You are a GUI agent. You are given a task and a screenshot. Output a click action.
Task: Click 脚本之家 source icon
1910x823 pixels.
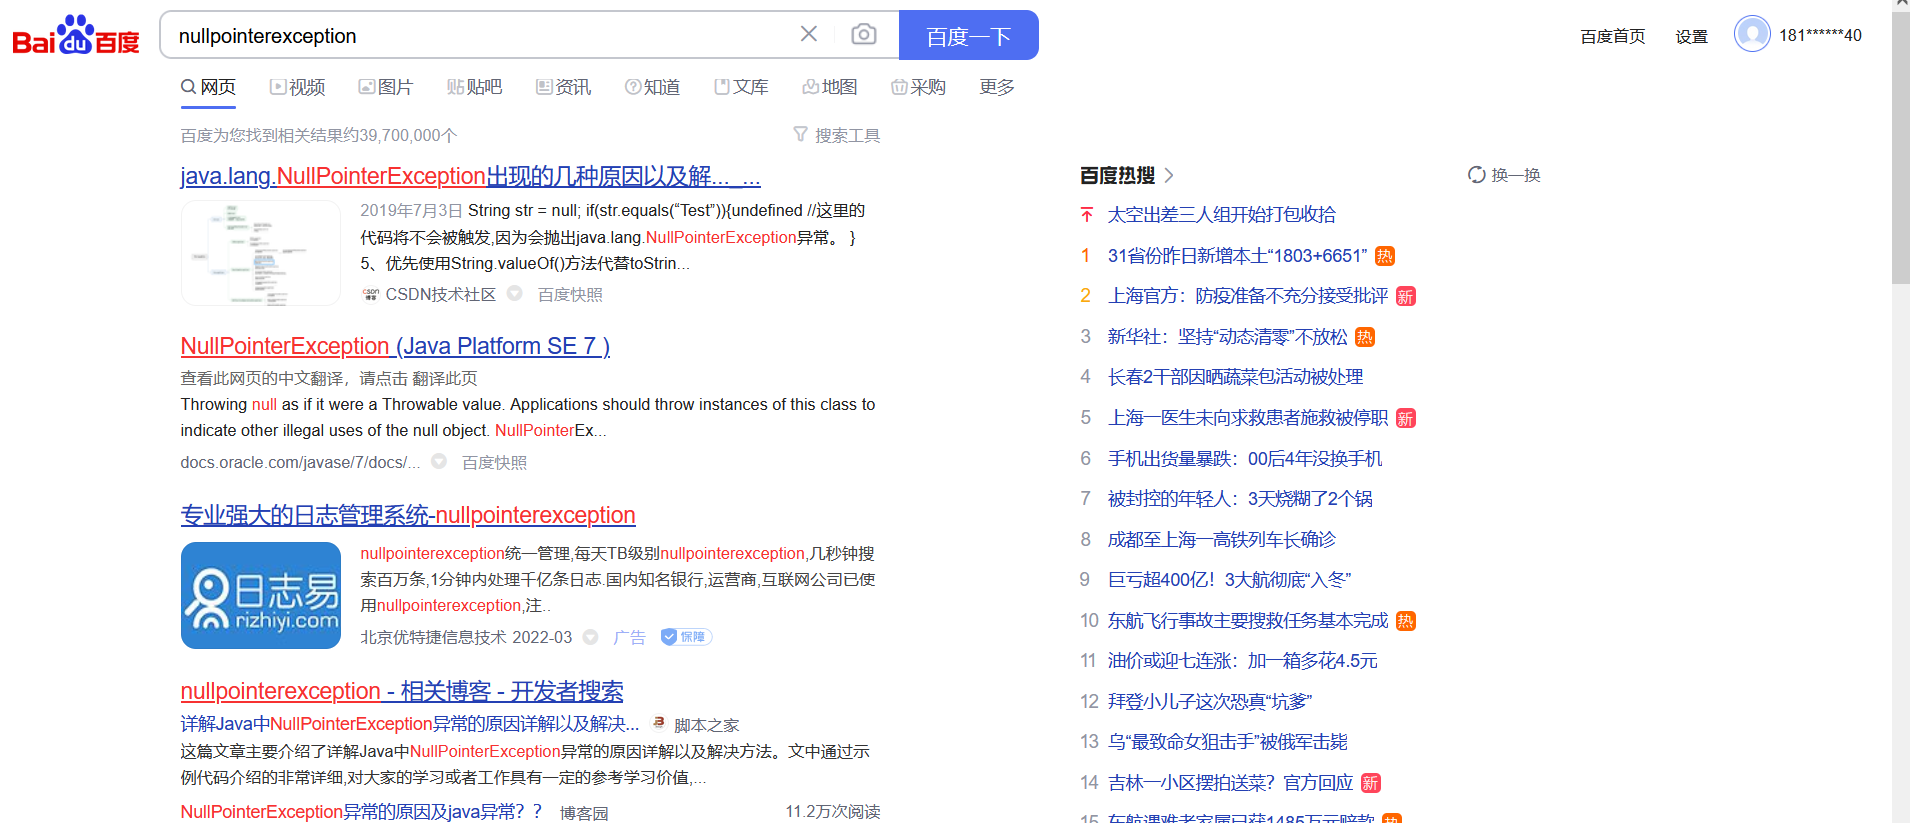659,723
